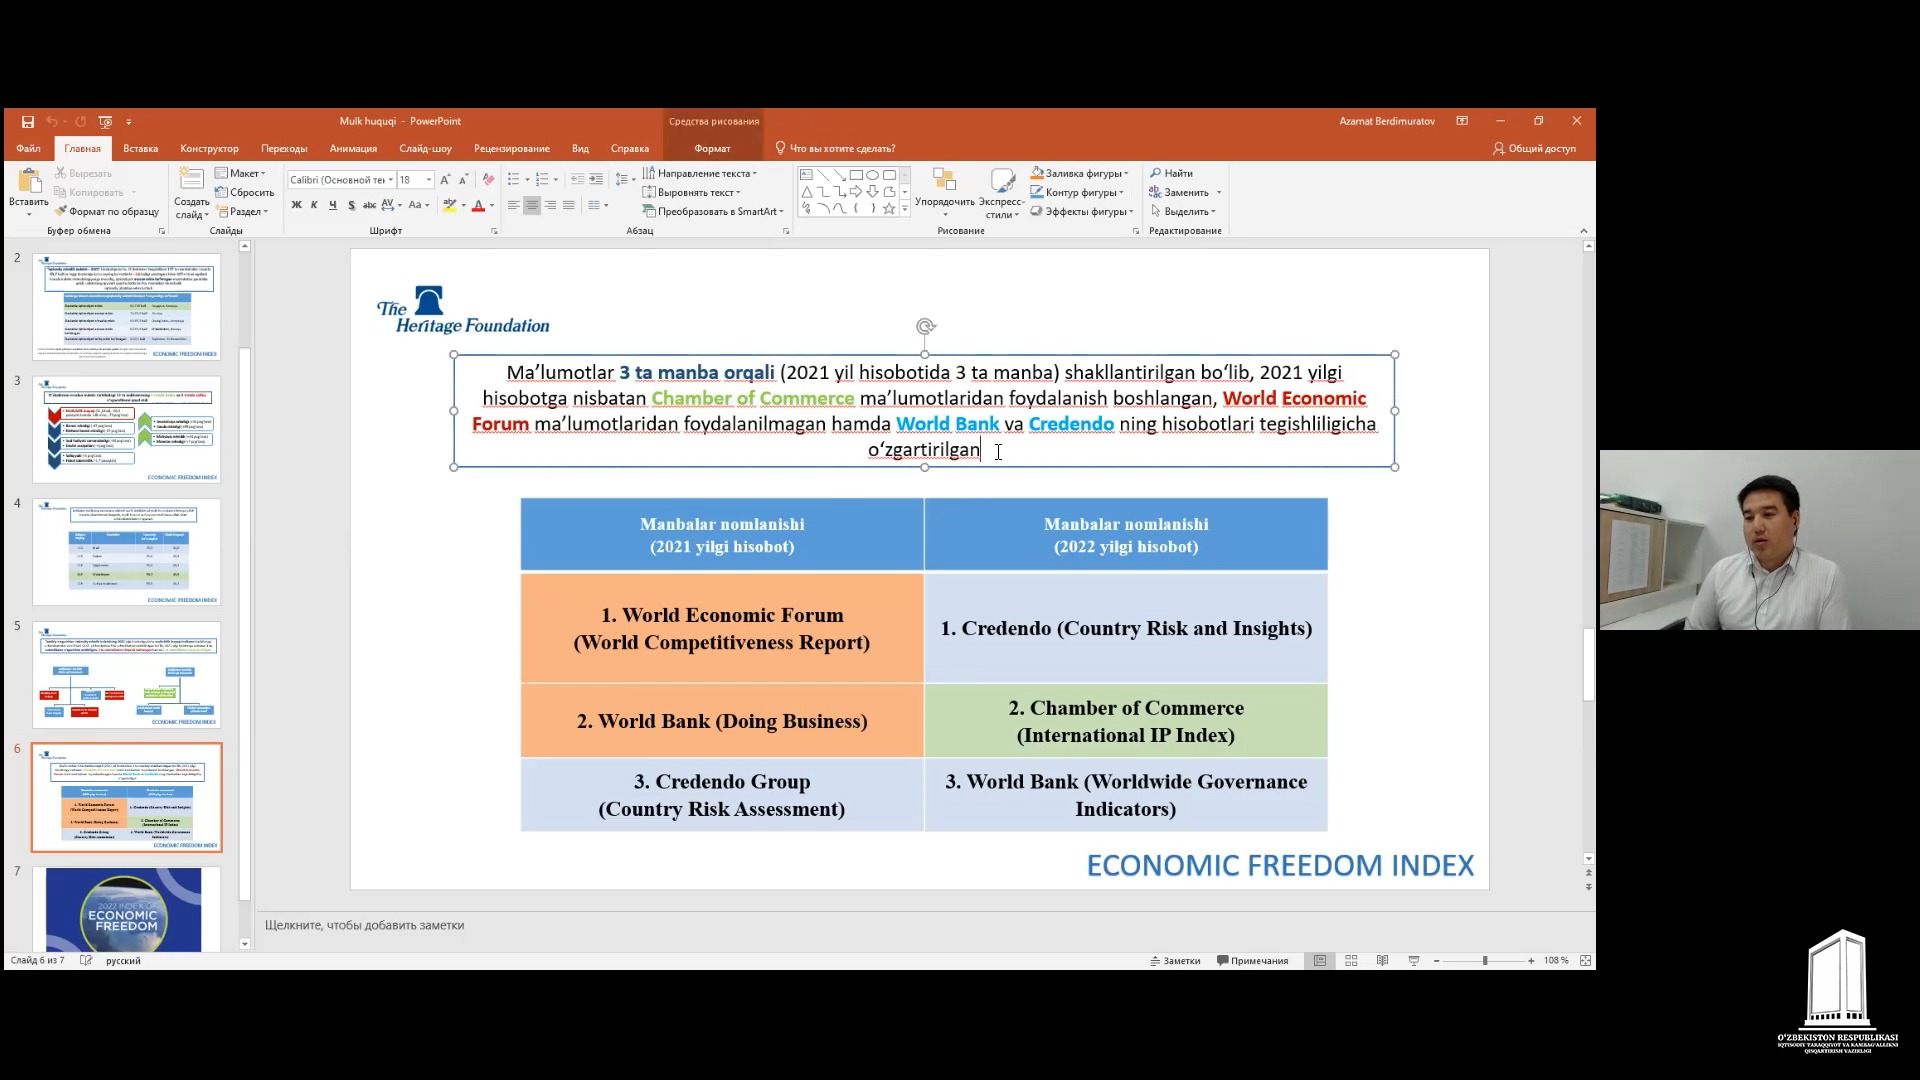Click the Paste (Вставить) clipboard icon
This screenshot has width=1920, height=1080.
pos(29,183)
